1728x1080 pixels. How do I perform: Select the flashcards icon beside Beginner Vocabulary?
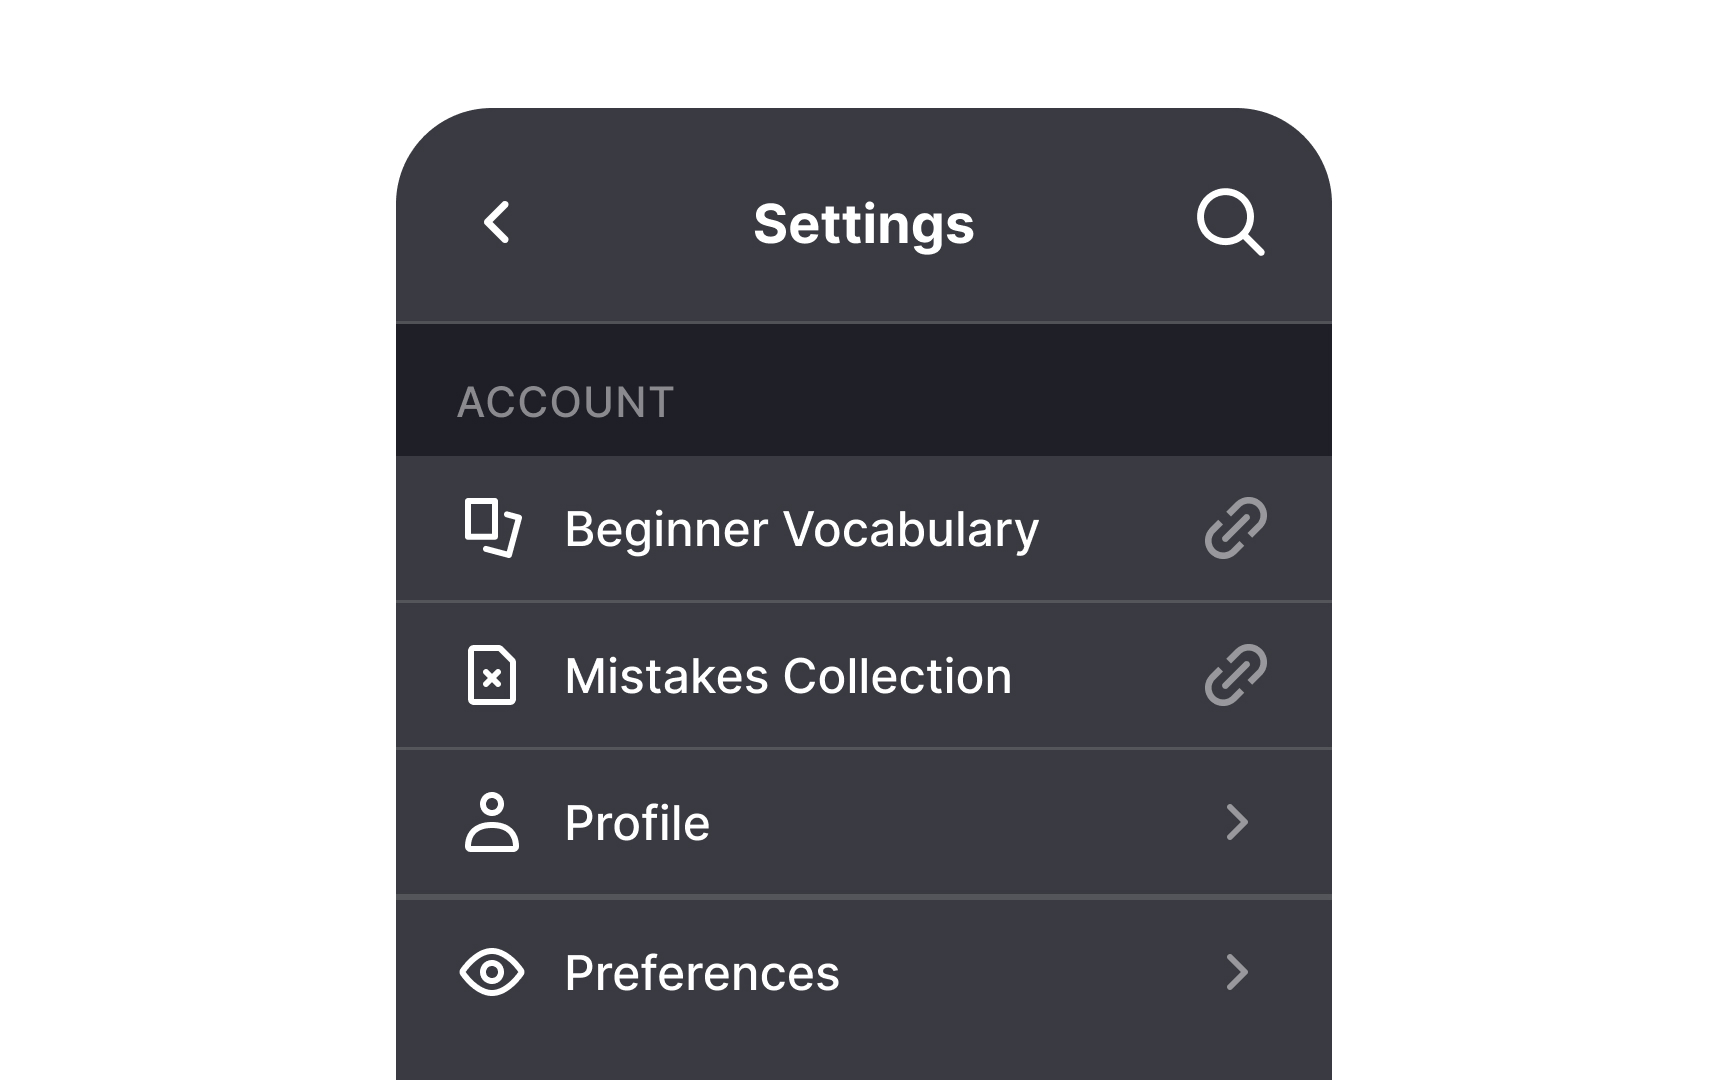491,529
